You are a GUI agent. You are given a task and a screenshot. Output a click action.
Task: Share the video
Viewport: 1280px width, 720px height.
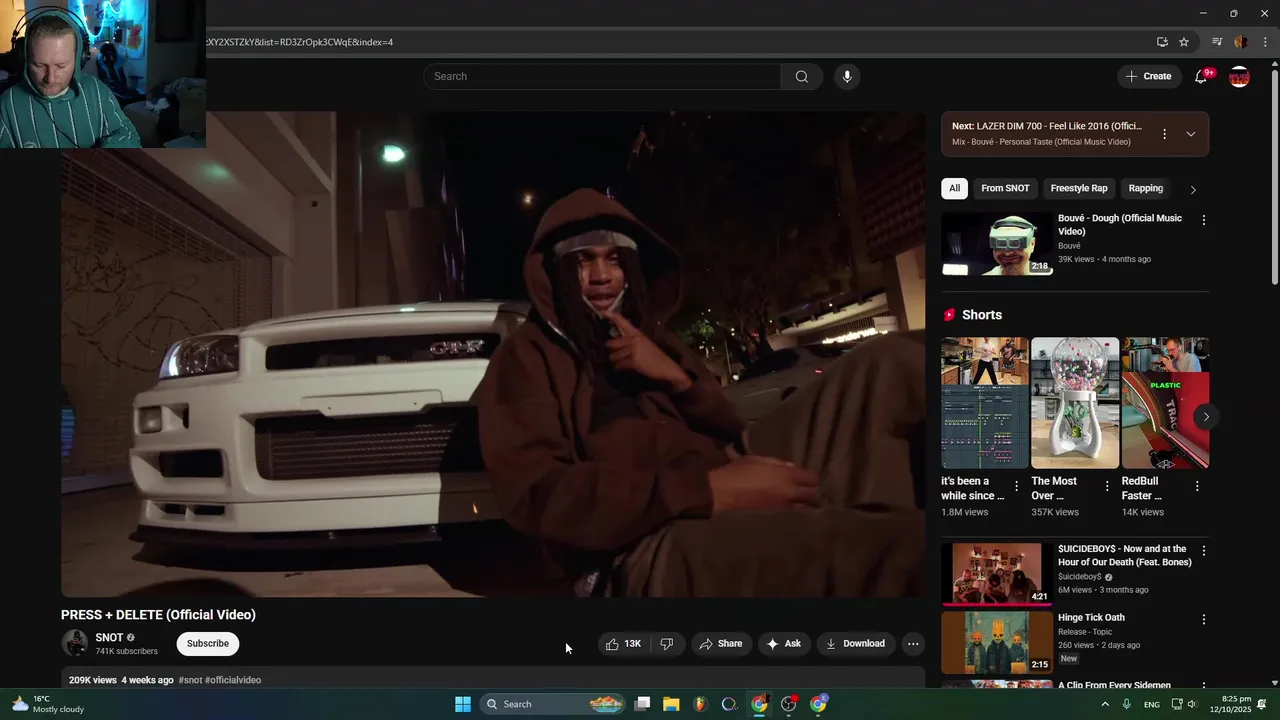tap(721, 644)
